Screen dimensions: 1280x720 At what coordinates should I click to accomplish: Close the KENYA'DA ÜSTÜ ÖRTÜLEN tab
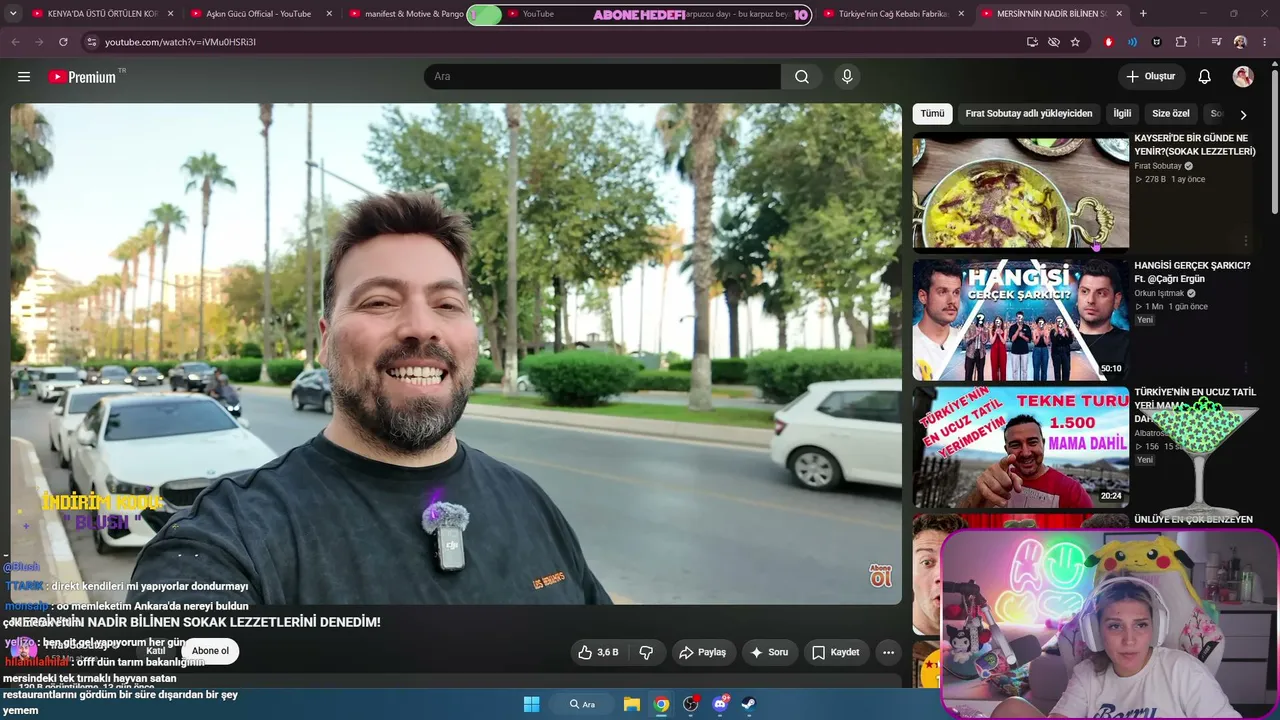pos(170,14)
